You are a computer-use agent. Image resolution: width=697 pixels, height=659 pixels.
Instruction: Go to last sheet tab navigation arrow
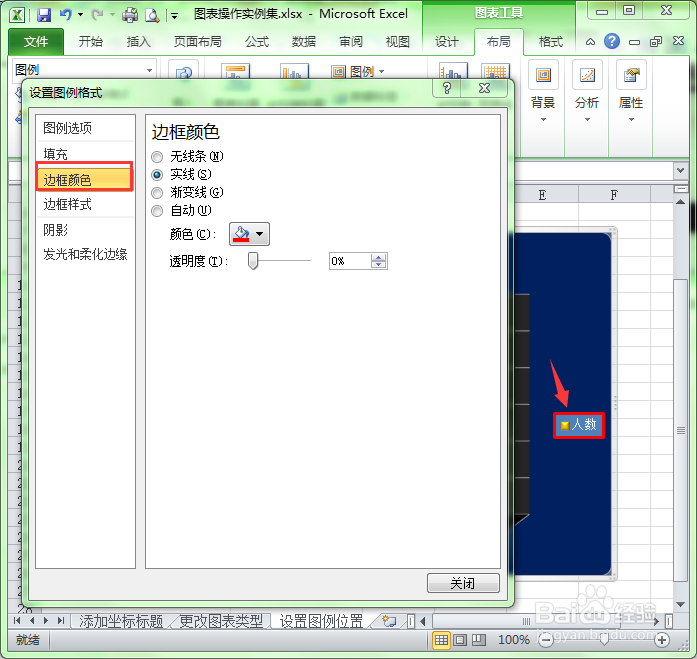(x=60, y=620)
